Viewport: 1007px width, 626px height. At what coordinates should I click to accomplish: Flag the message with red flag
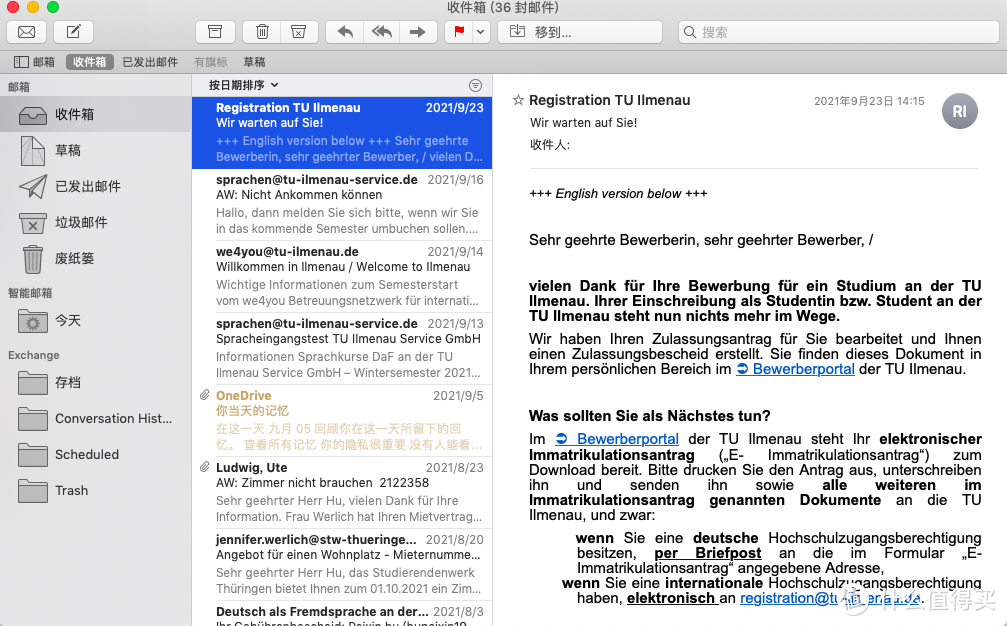459,31
